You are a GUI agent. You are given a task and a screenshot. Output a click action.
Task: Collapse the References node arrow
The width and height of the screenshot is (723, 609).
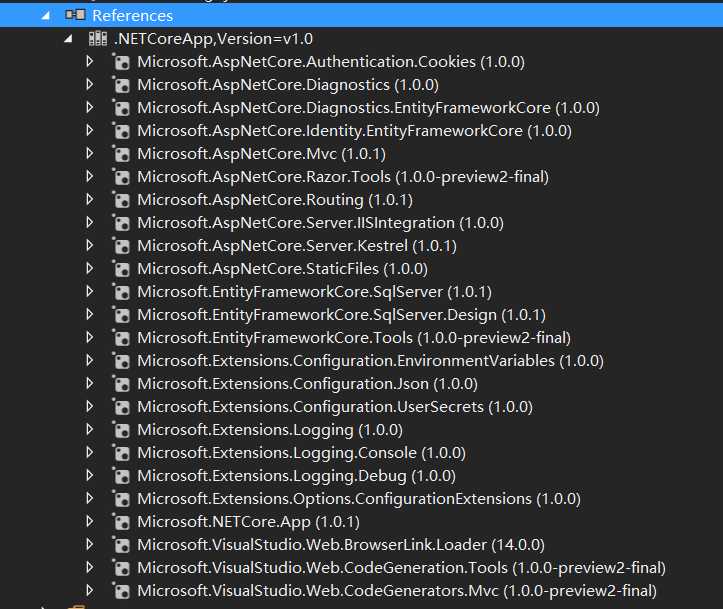[46, 16]
